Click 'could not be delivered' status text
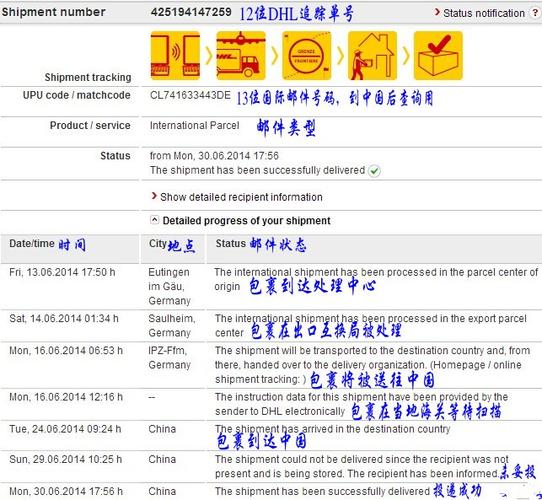This screenshot has width=542, height=500. [362, 466]
